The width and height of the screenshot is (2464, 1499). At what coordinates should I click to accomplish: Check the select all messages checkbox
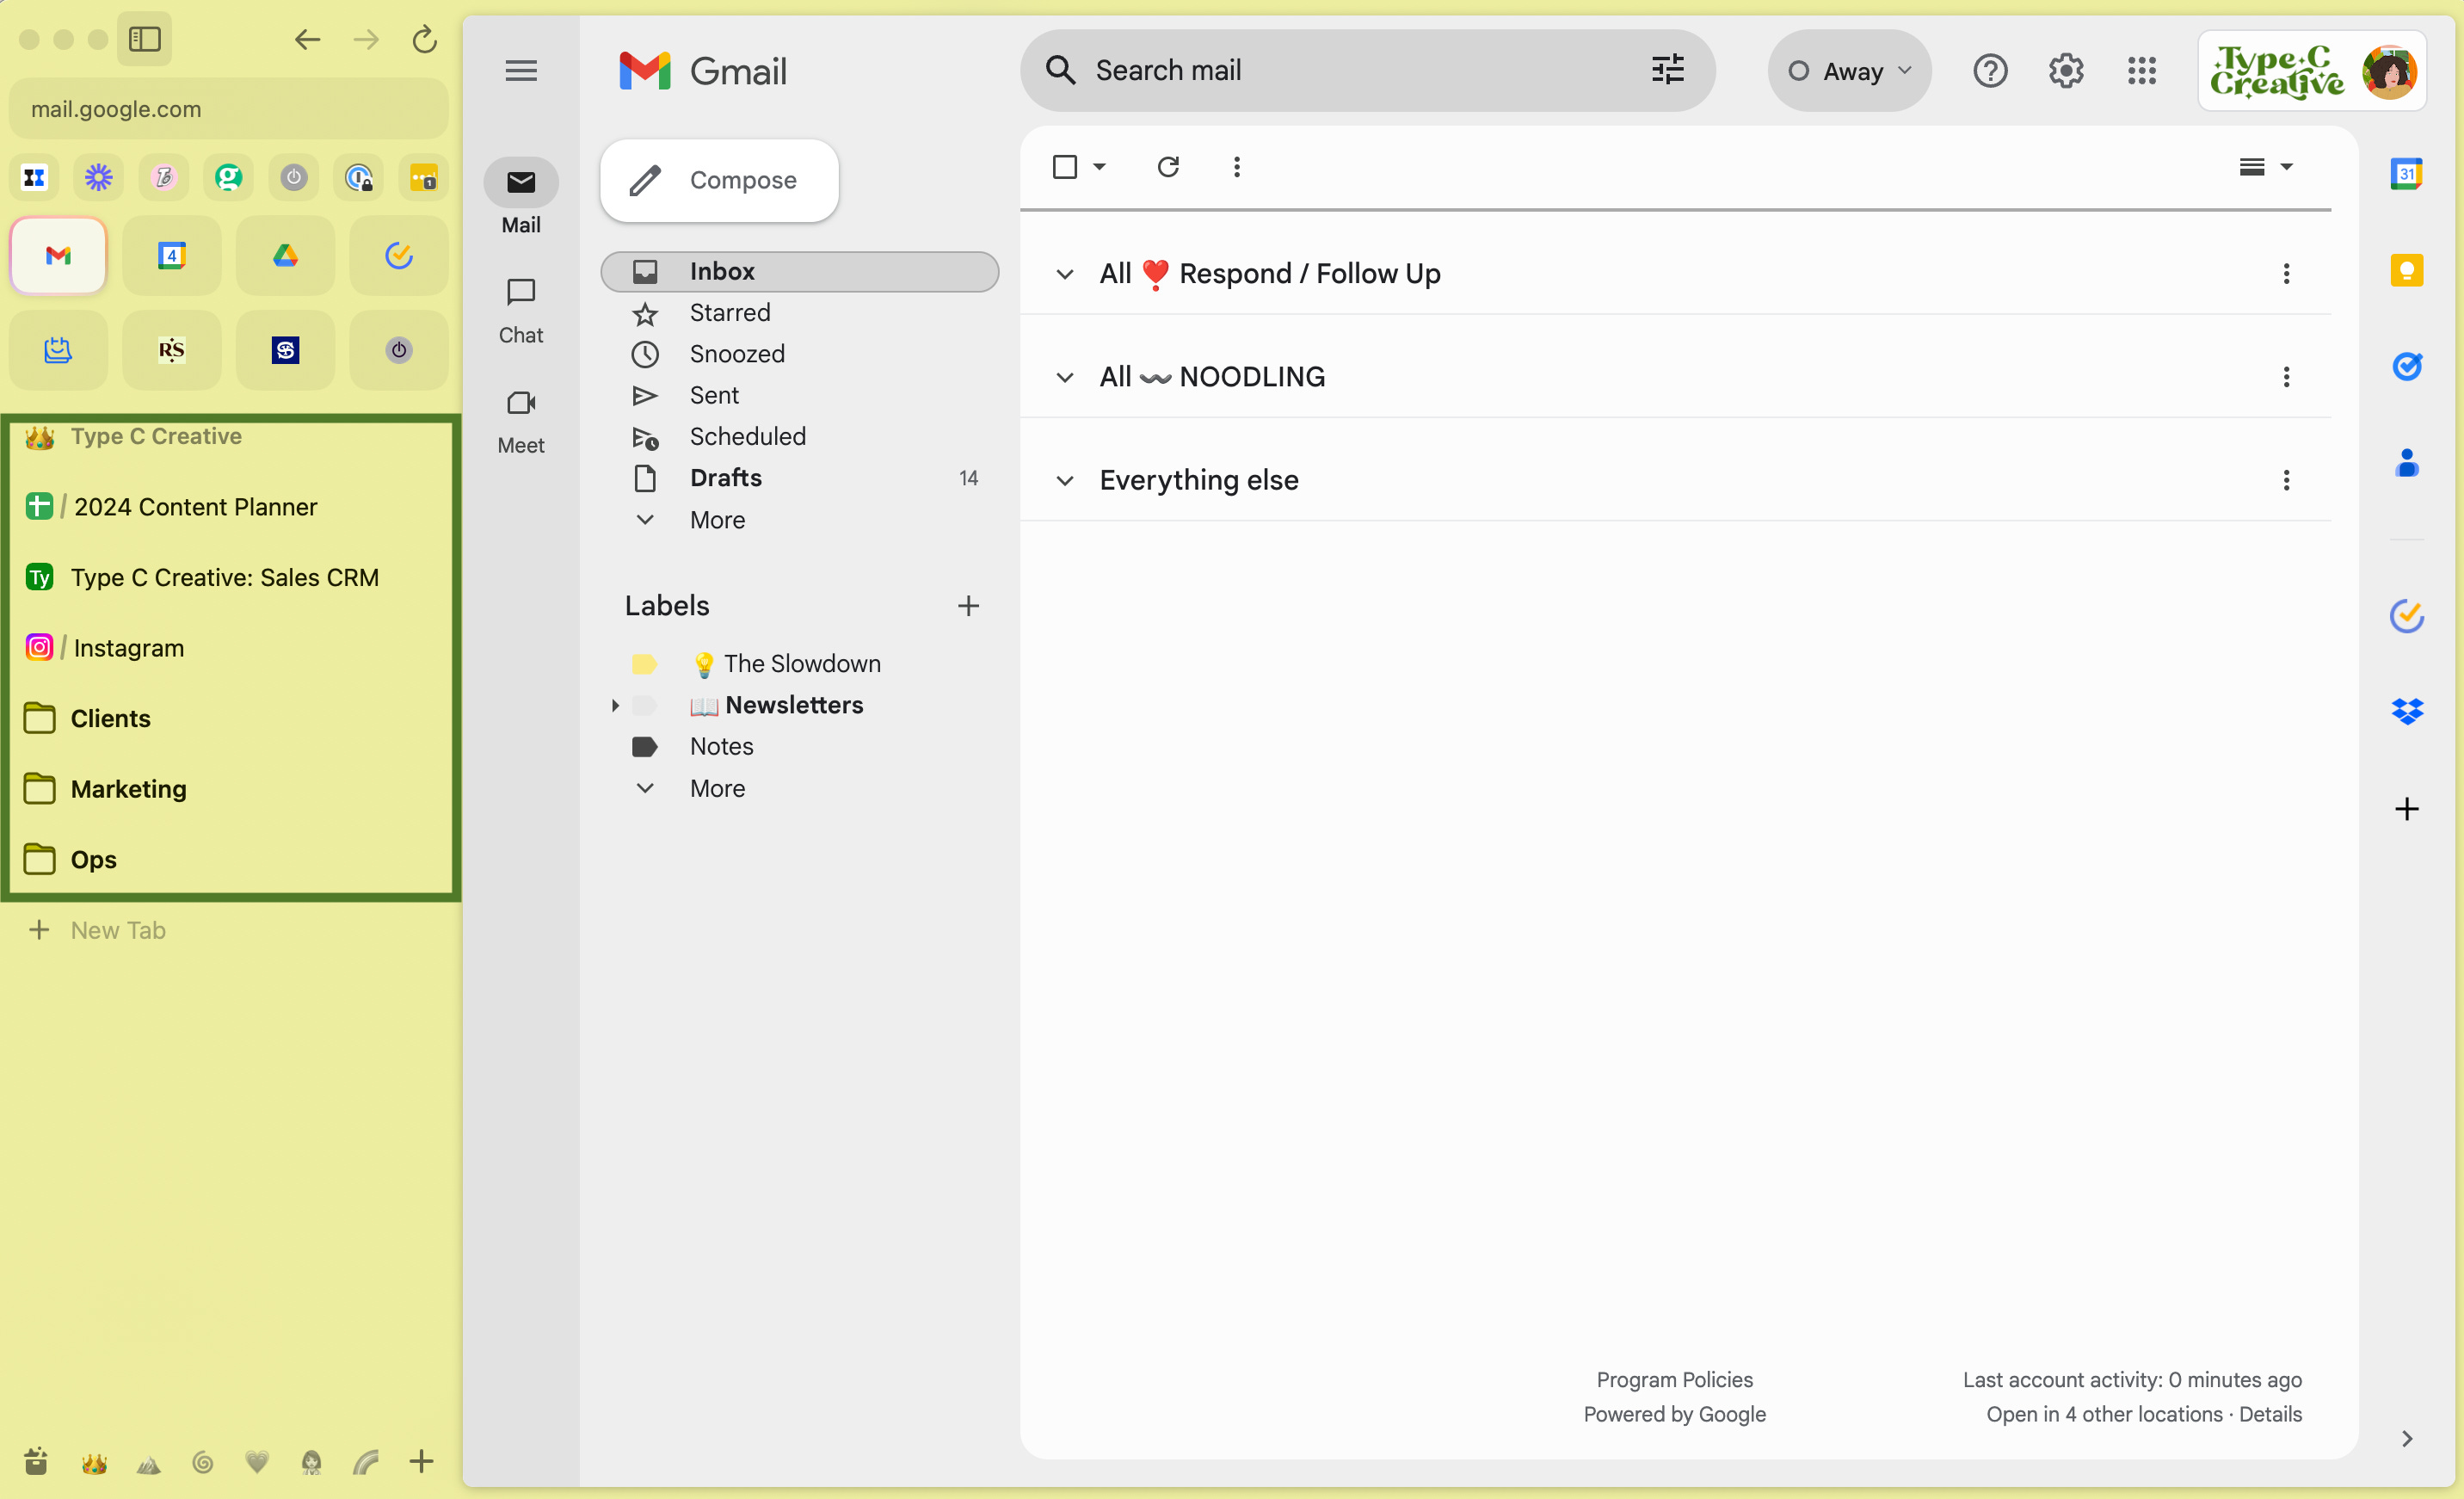1065,167
